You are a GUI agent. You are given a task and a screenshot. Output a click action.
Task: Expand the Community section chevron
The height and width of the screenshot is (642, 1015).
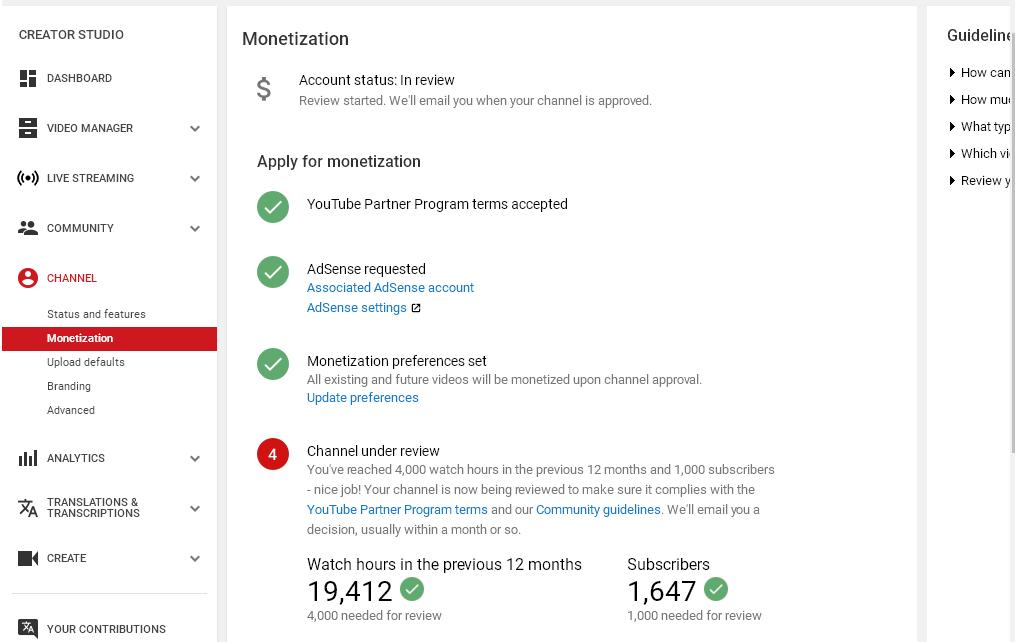pyautogui.click(x=195, y=228)
